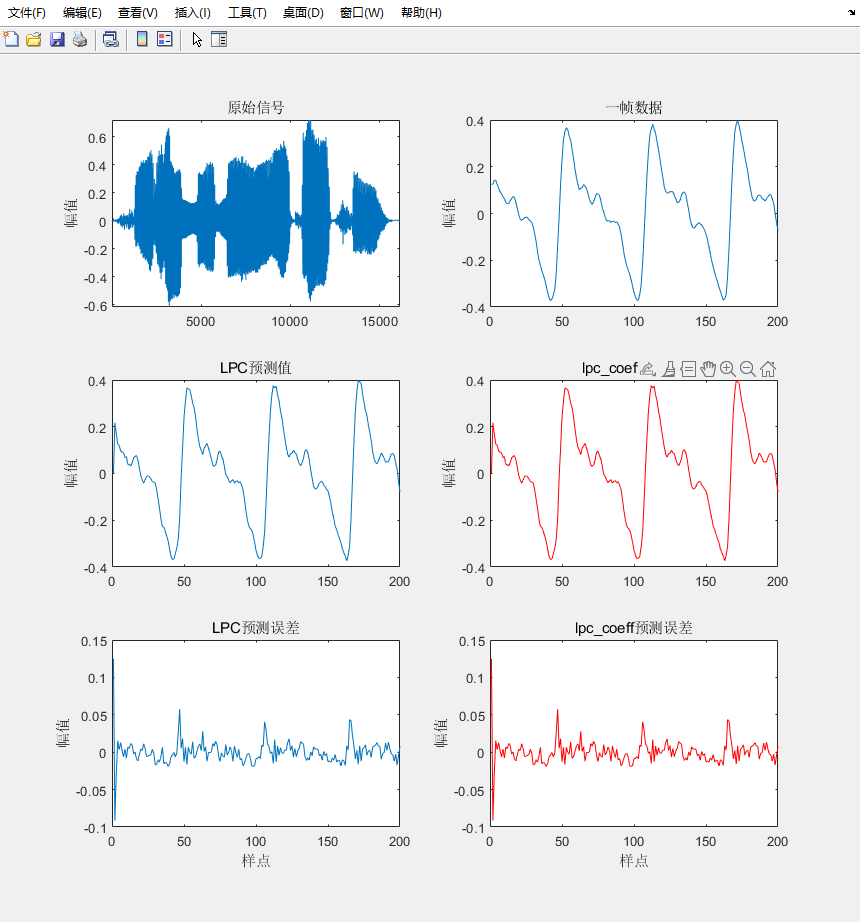This screenshot has height=922, width=860.
Task: Click the lpc_coeff预测误差 plot title
Action: point(634,628)
